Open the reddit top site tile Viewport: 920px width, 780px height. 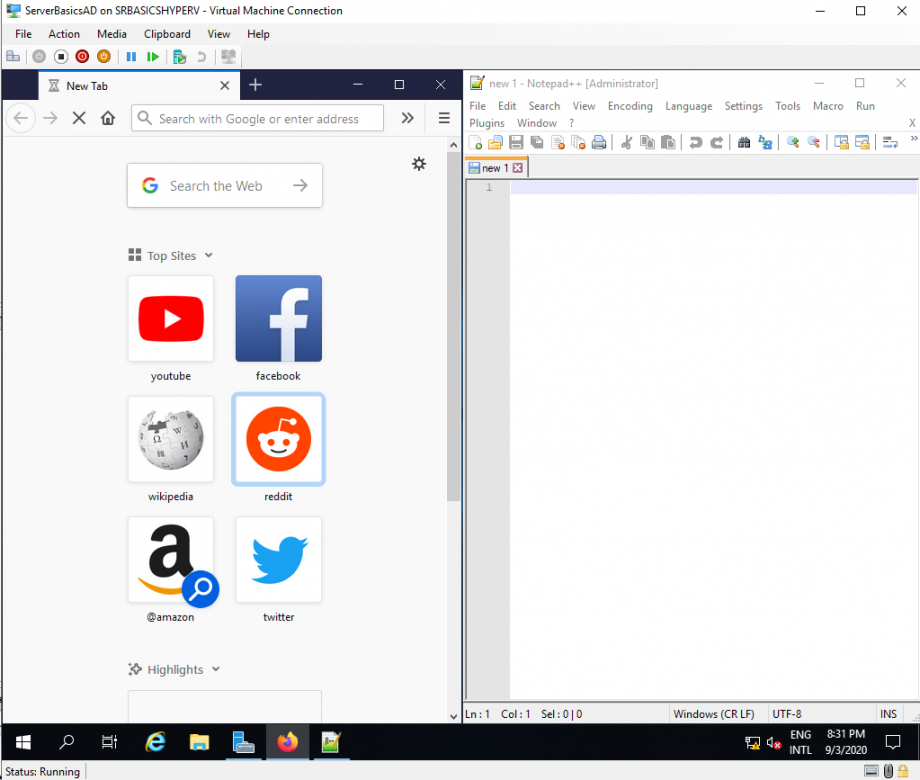(x=279, y=439)
